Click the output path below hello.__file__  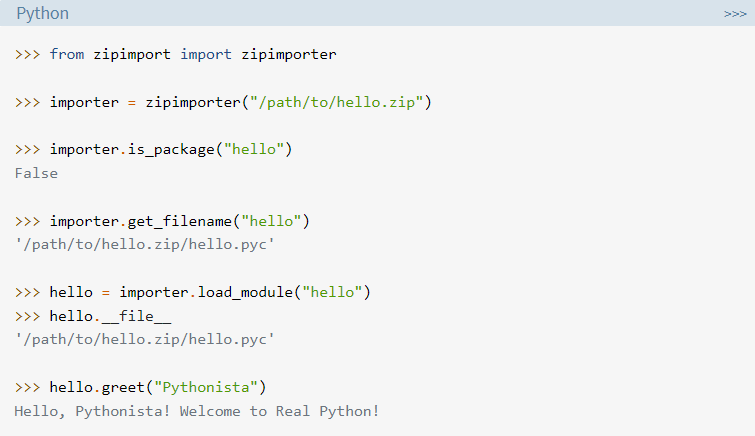pos(144,340)
